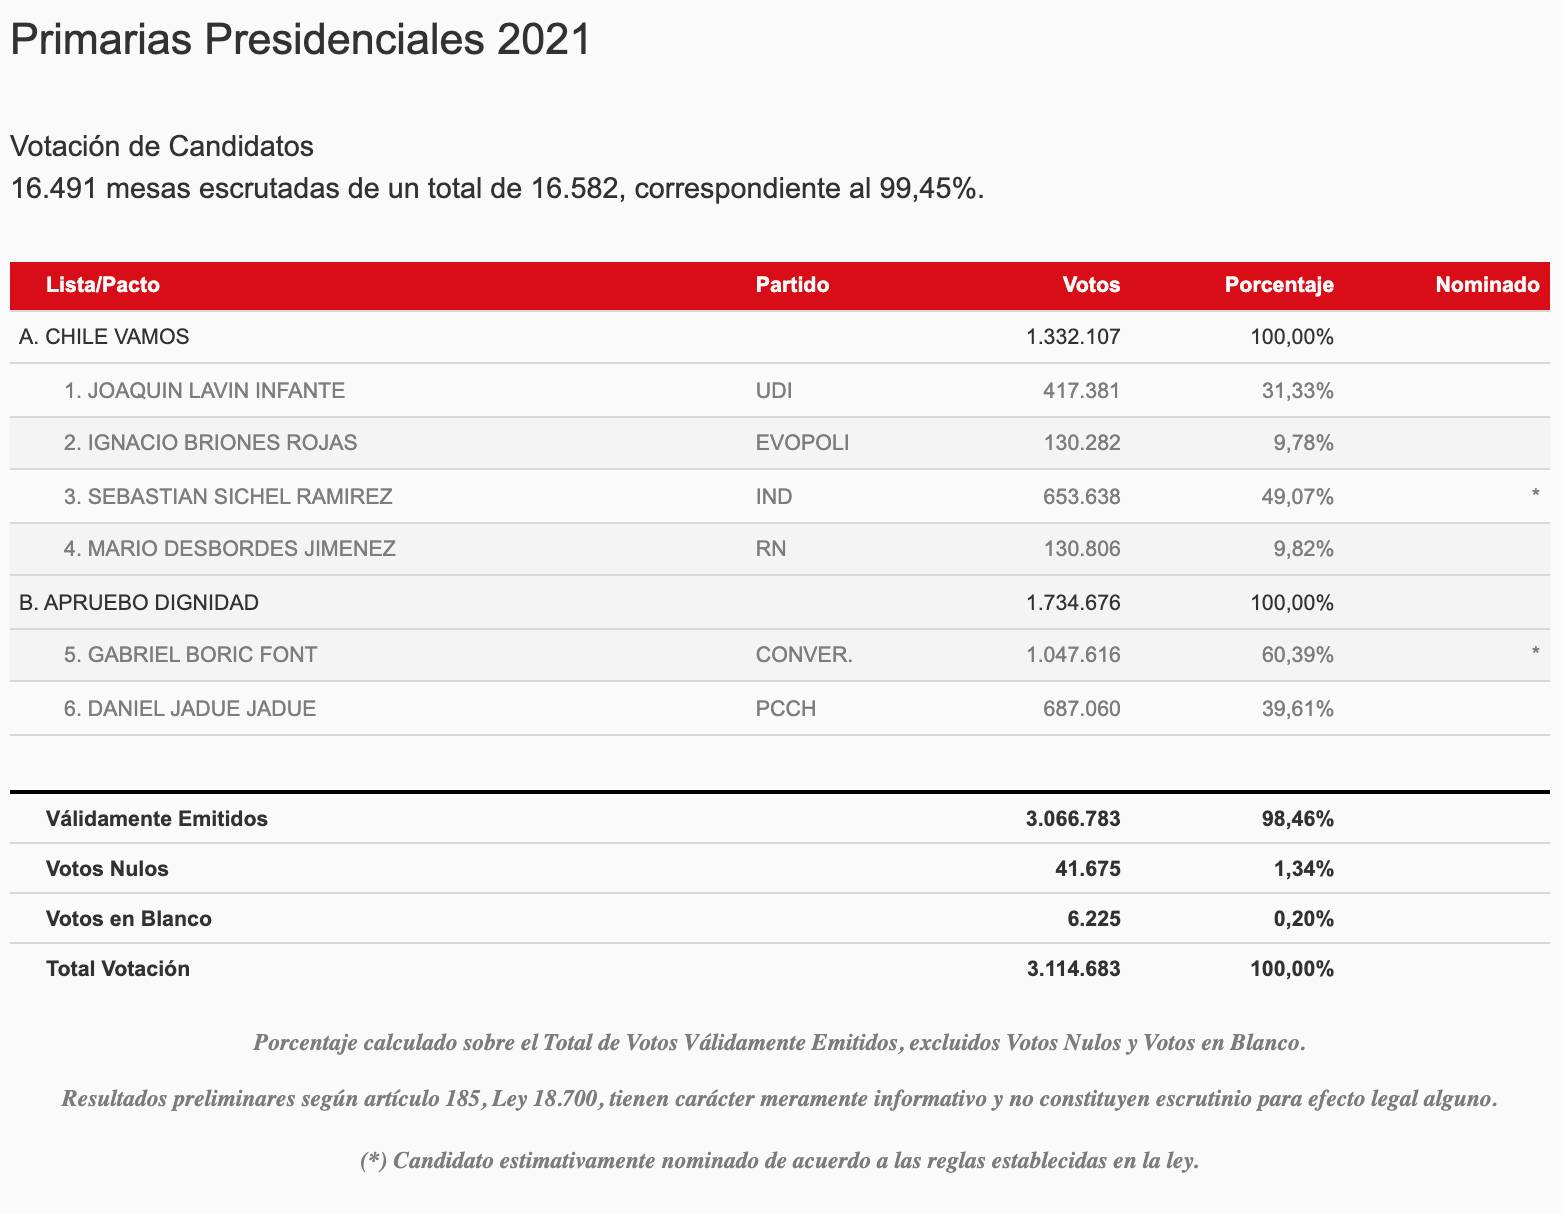
Task: Click the Porcentaje column header
Action: [1279, 285]
